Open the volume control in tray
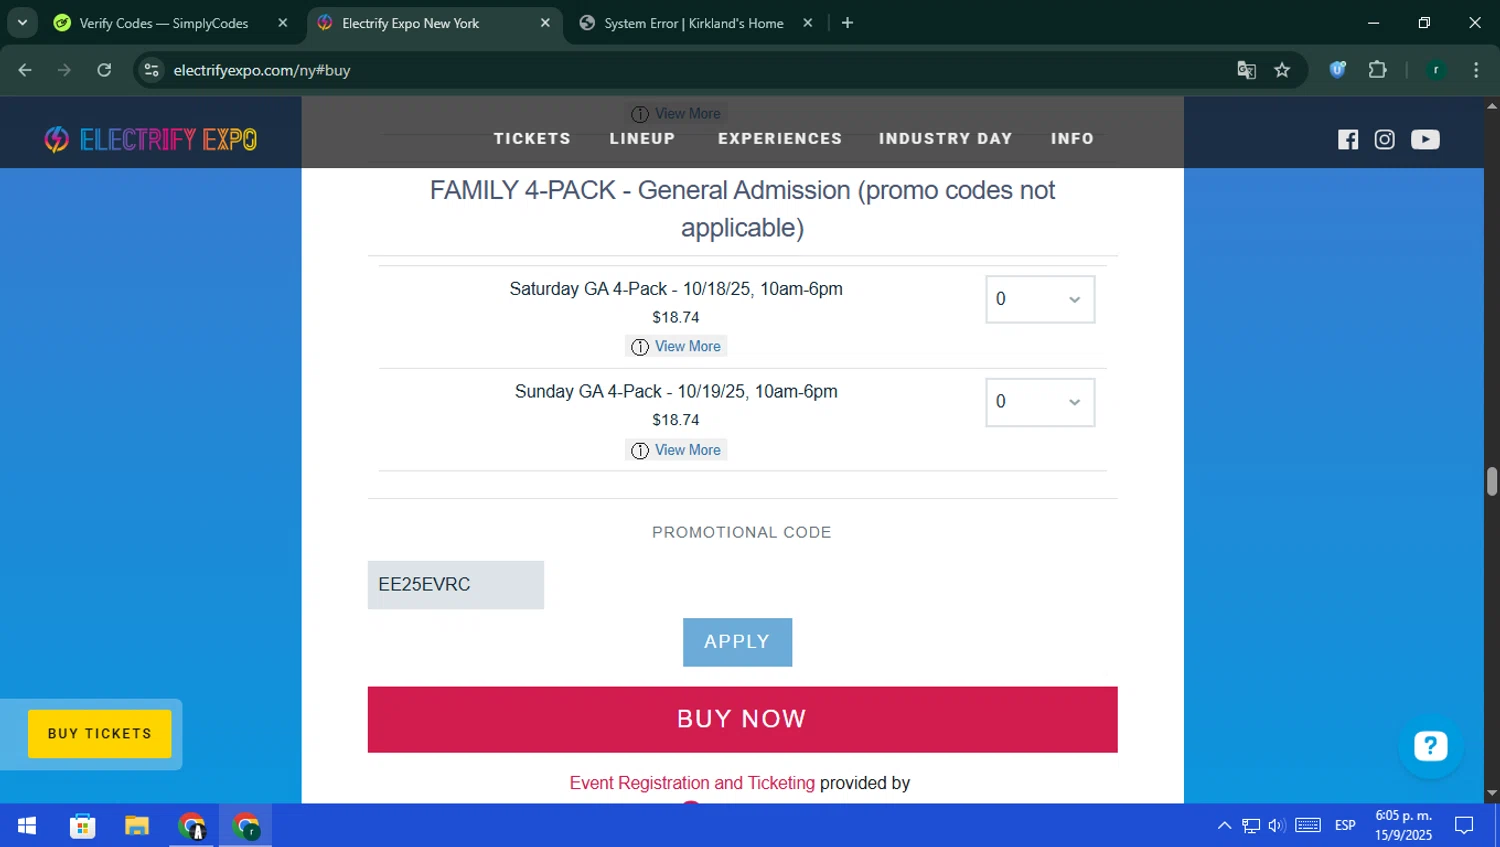 pyautogui.click(x=1276, y=826)
